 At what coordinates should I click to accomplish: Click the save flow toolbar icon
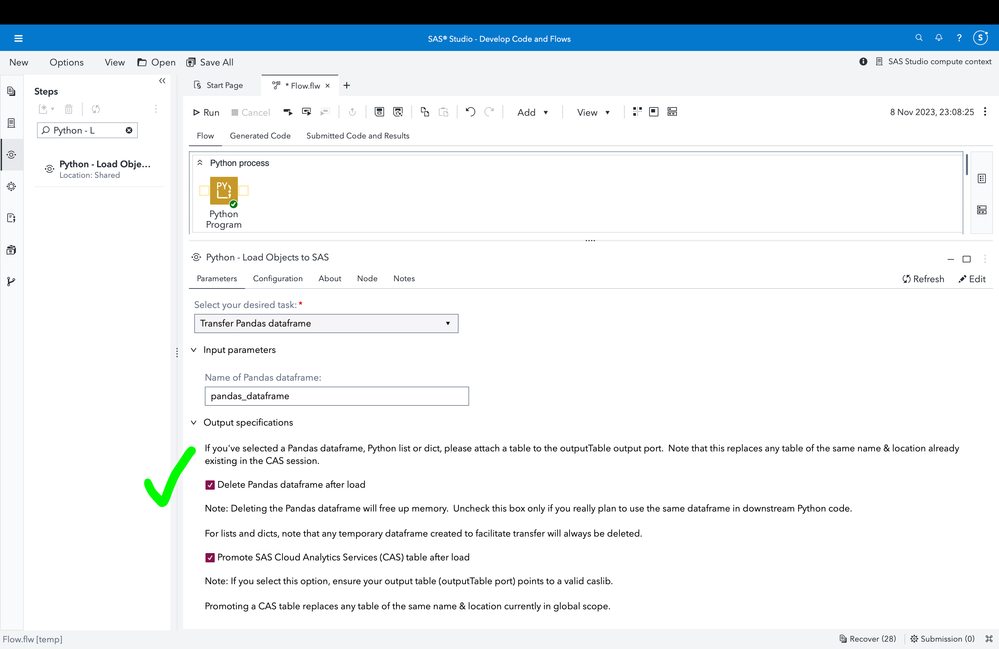[x=379, y=112]
